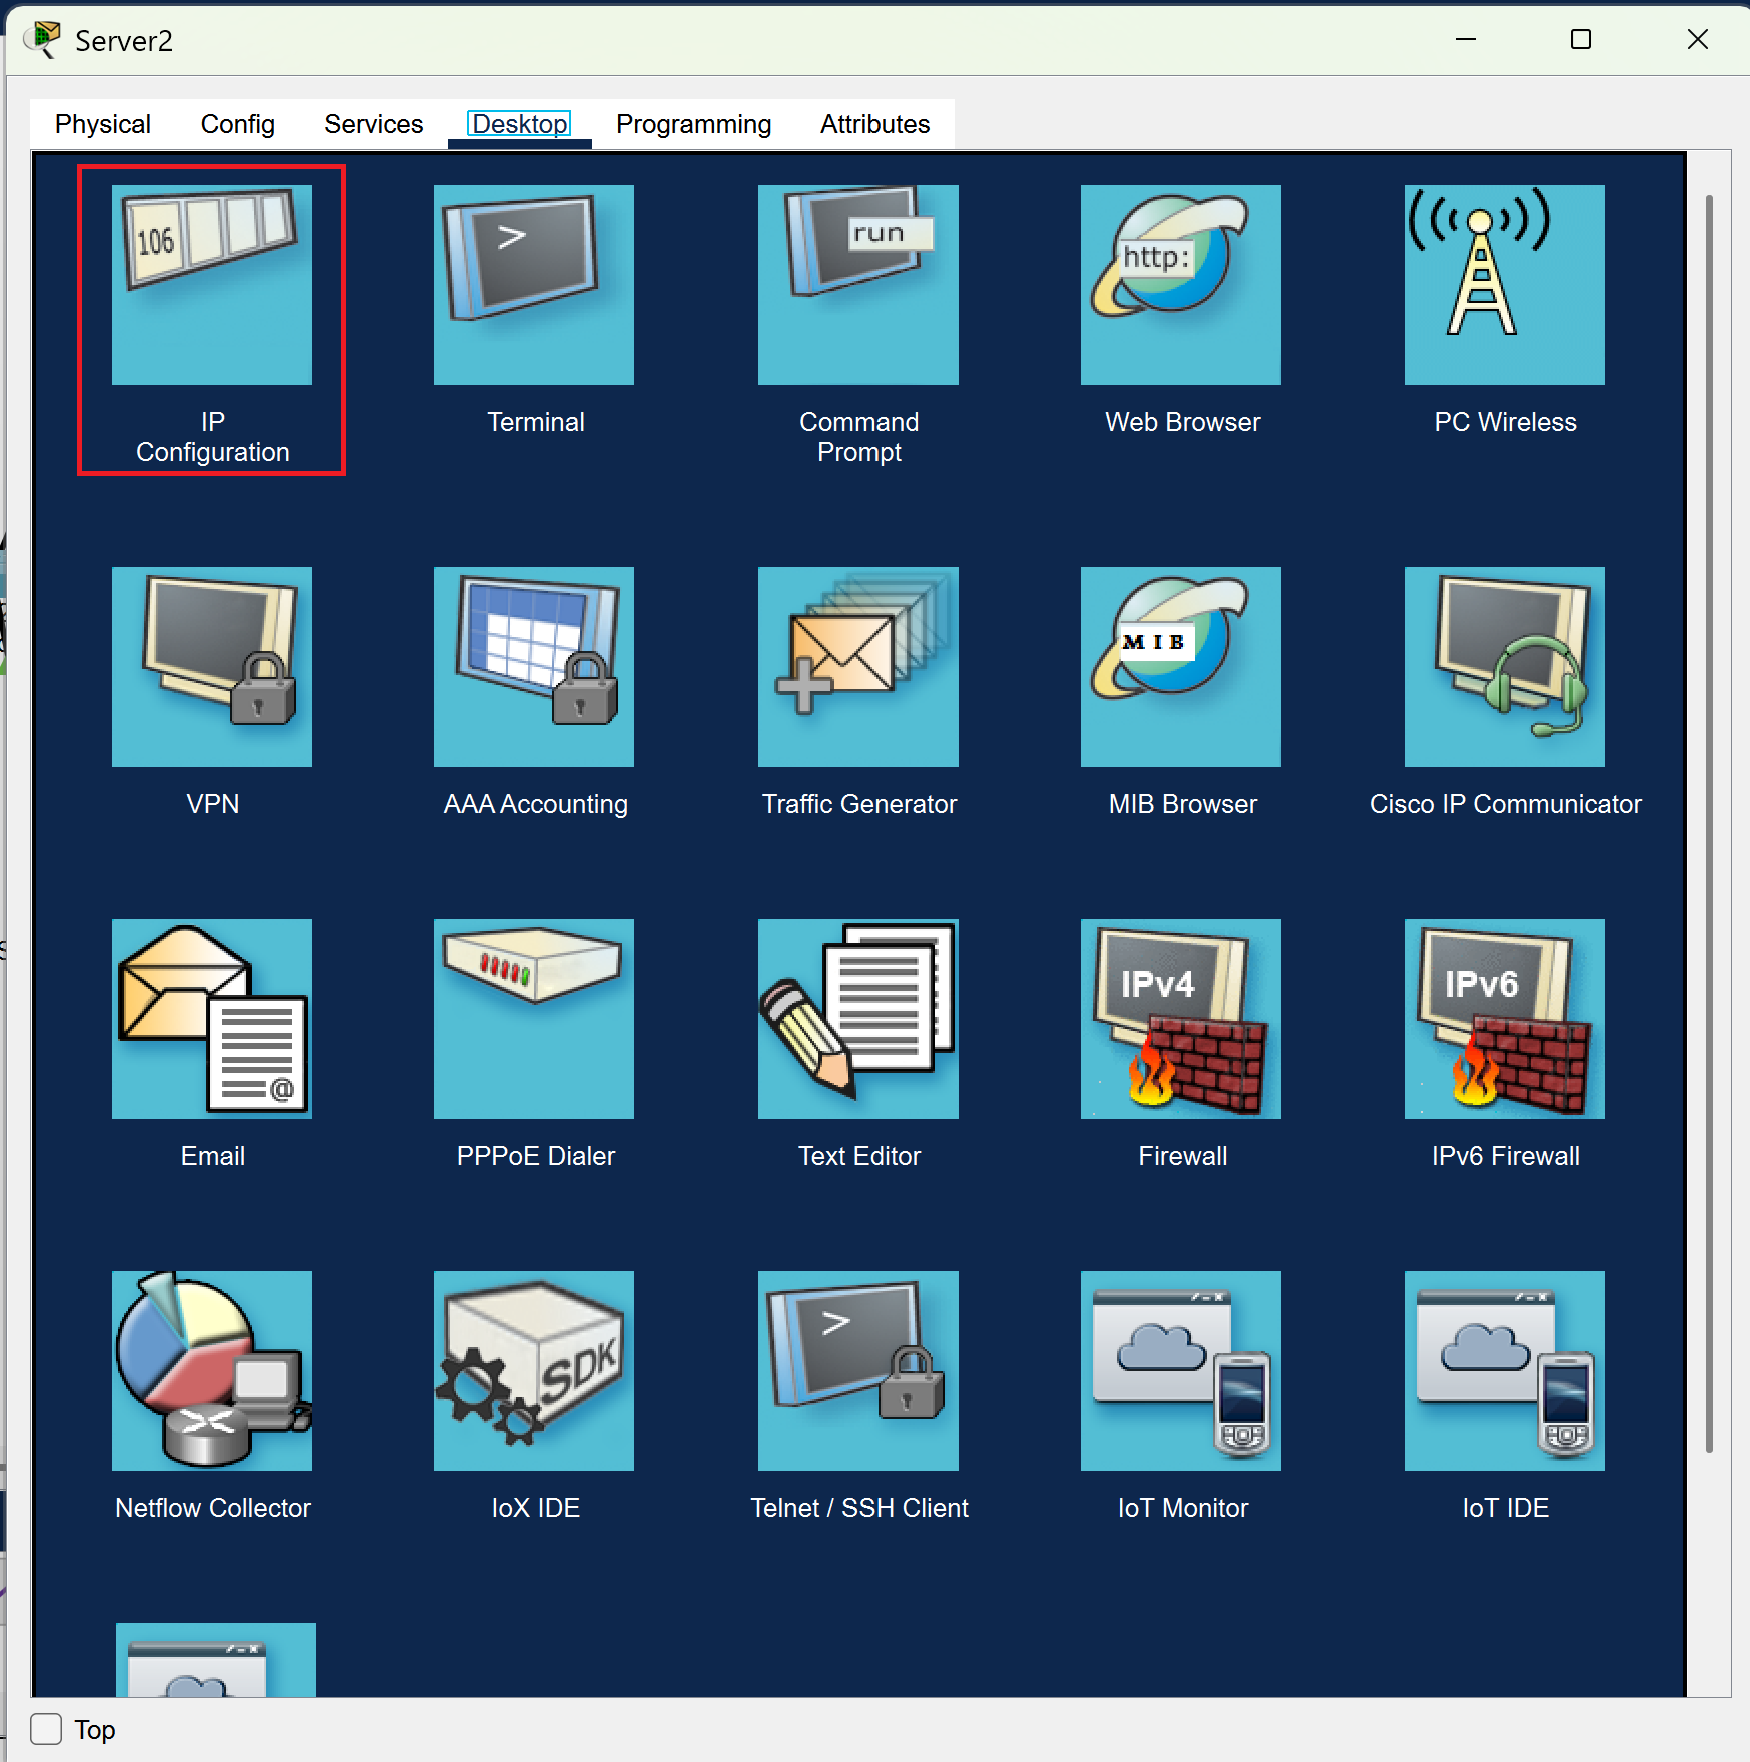Open the Services tab
Viewport: 1750px width, 1762px height.
(374, 124)
